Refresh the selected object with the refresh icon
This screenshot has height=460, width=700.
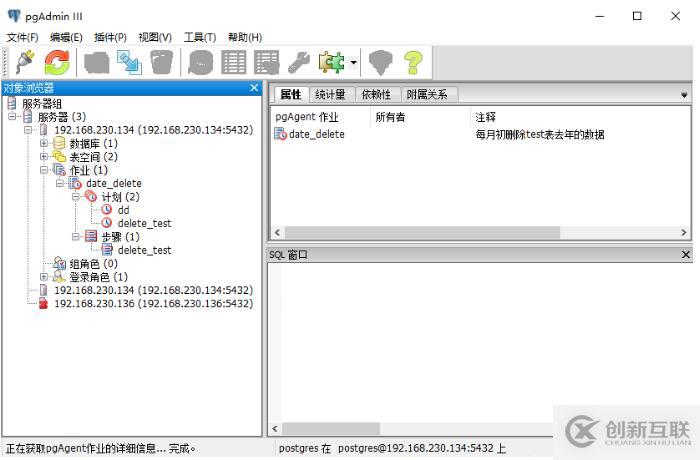coord(57,62)
